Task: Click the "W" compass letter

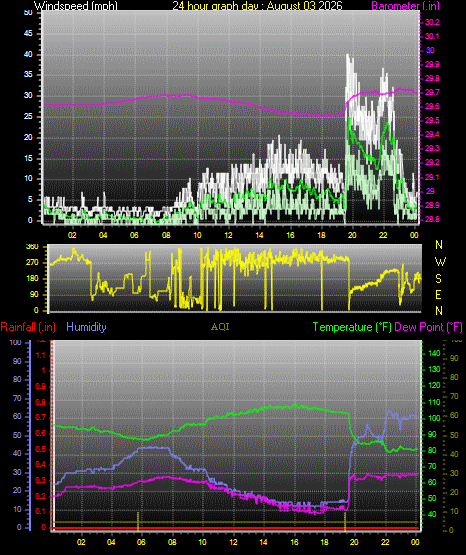Action: pos(440,262)
